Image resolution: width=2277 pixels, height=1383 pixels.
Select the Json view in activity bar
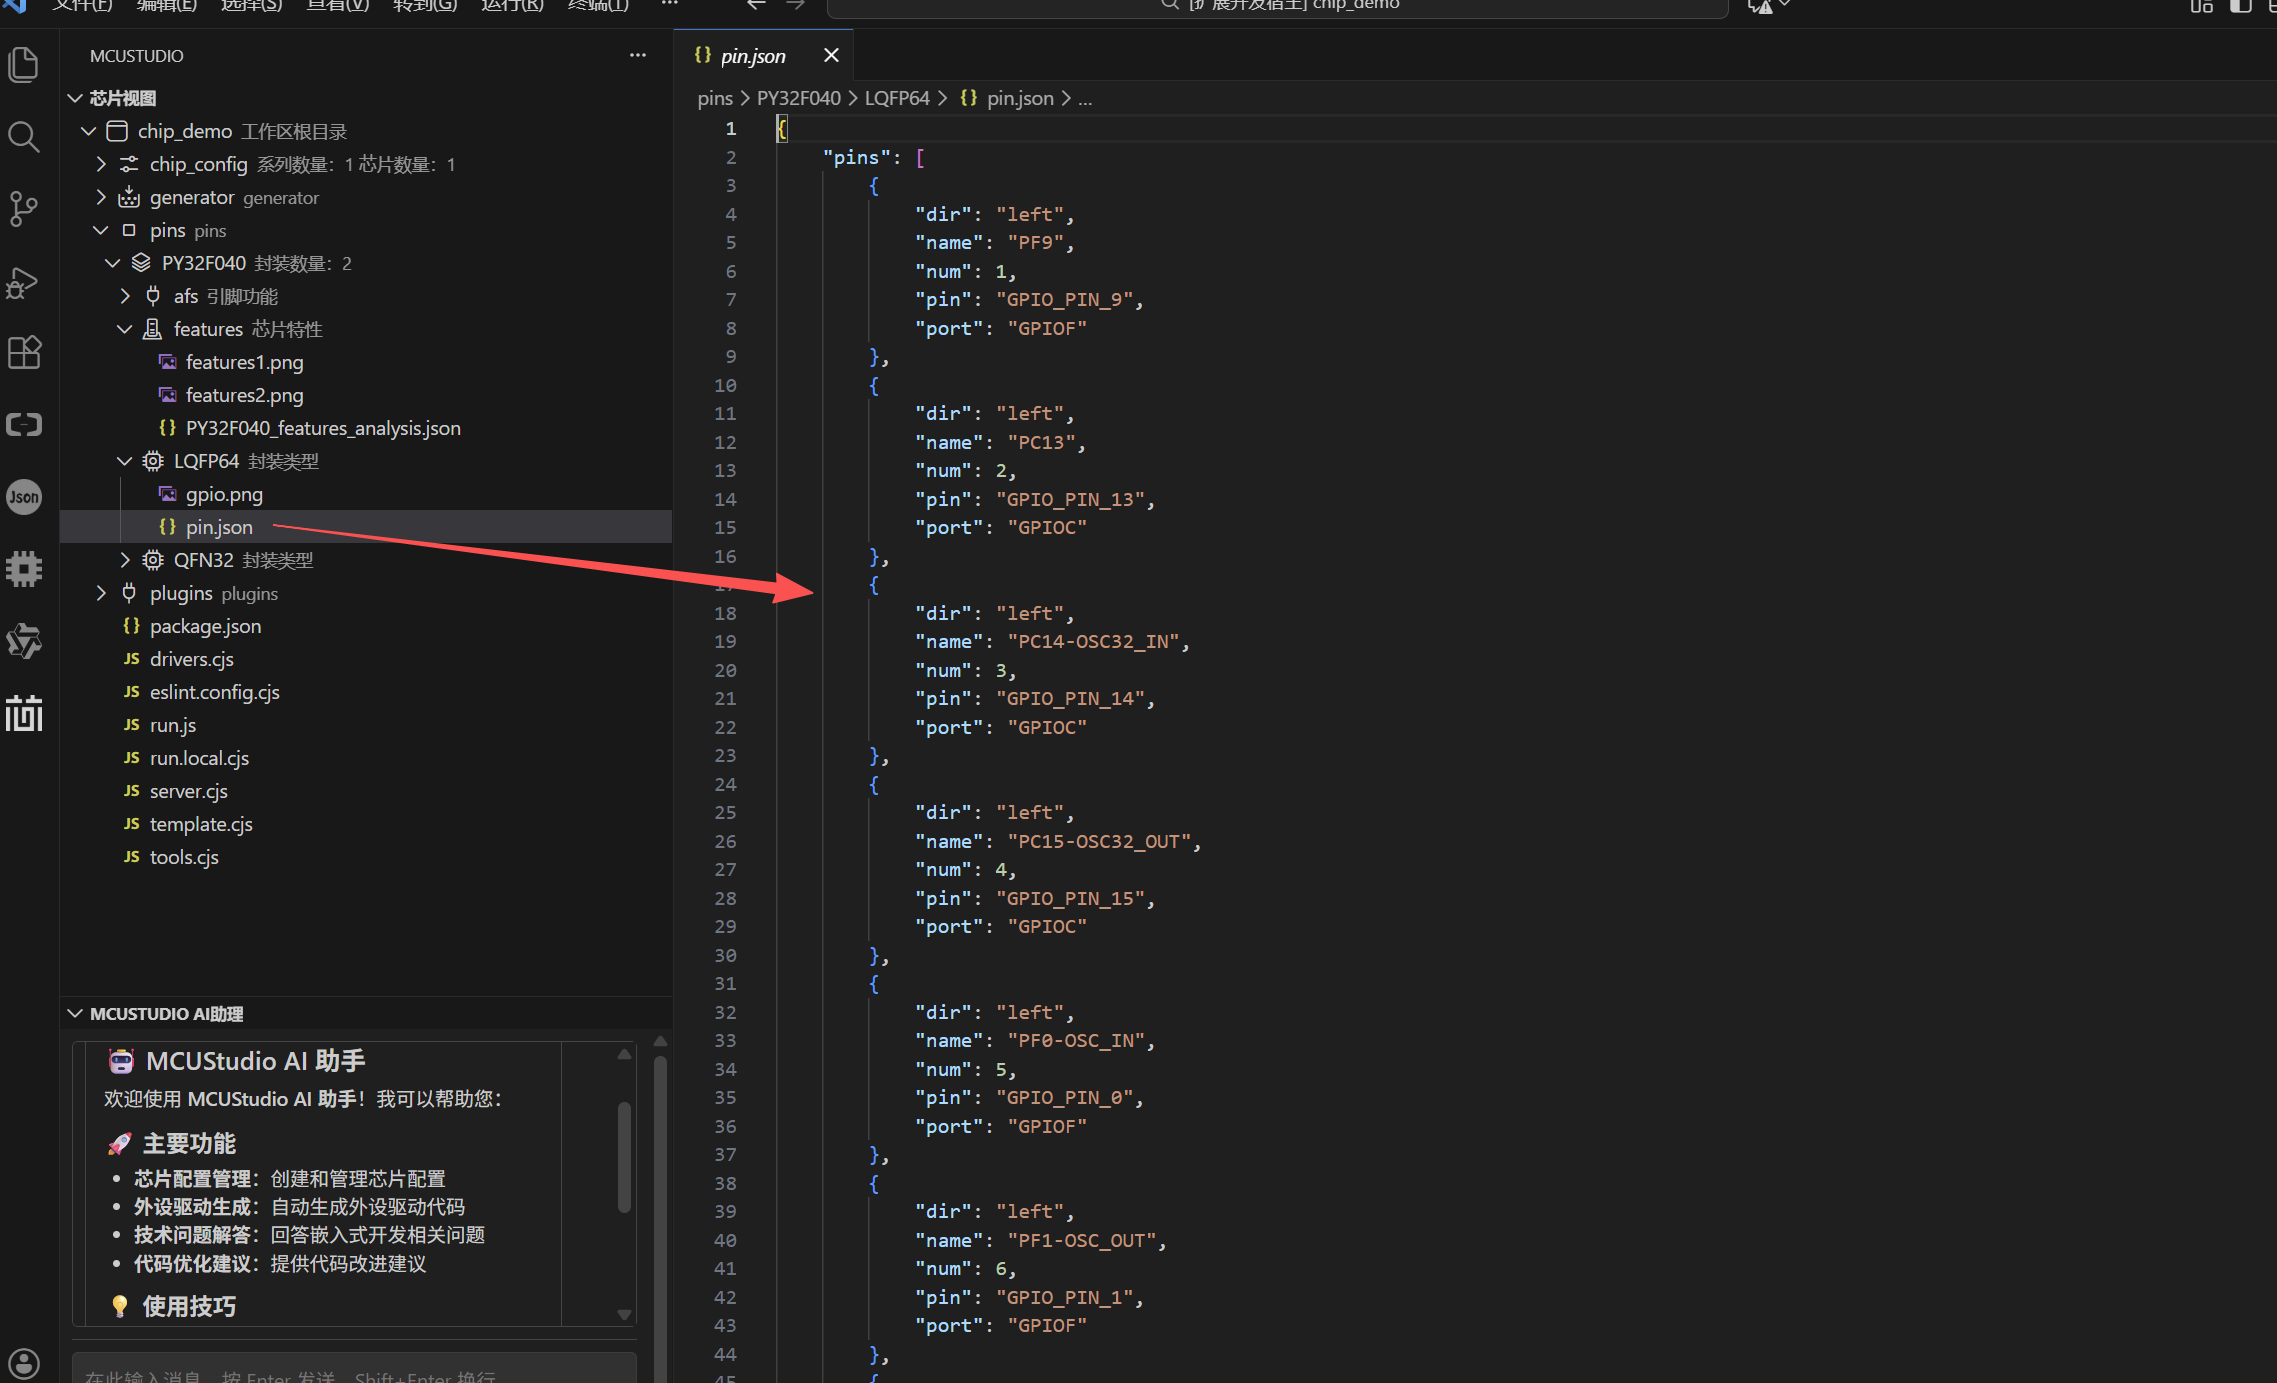point(23,497)
